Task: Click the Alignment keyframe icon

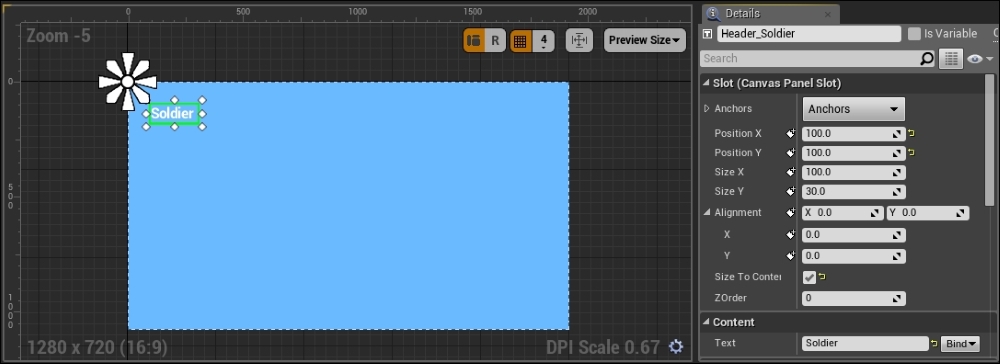Action: pos(790,213)
